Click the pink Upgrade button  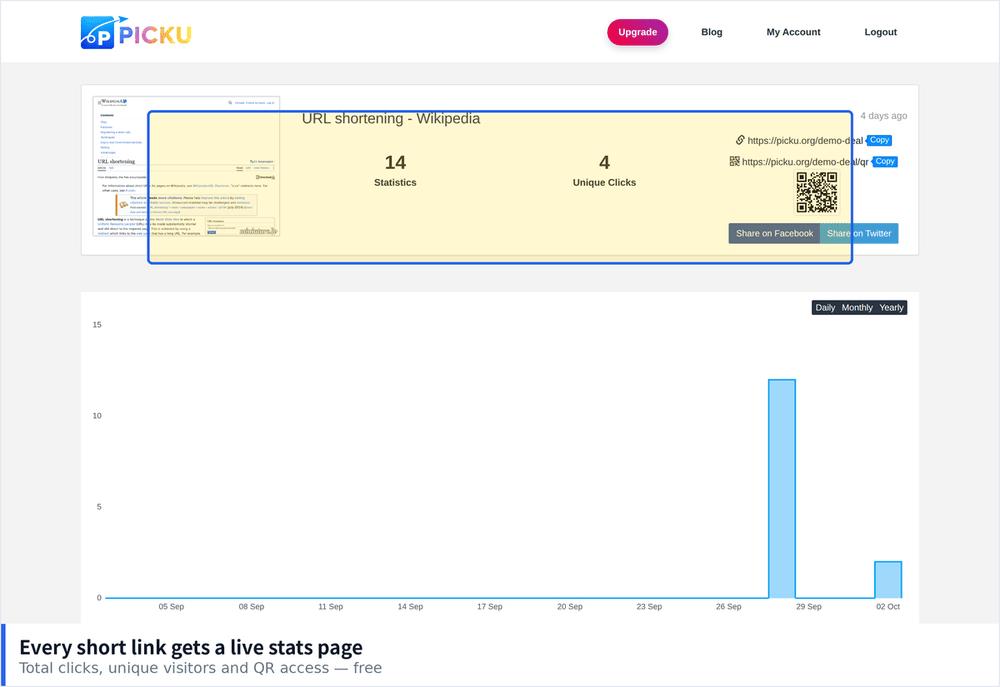click(x=637, y=32)
